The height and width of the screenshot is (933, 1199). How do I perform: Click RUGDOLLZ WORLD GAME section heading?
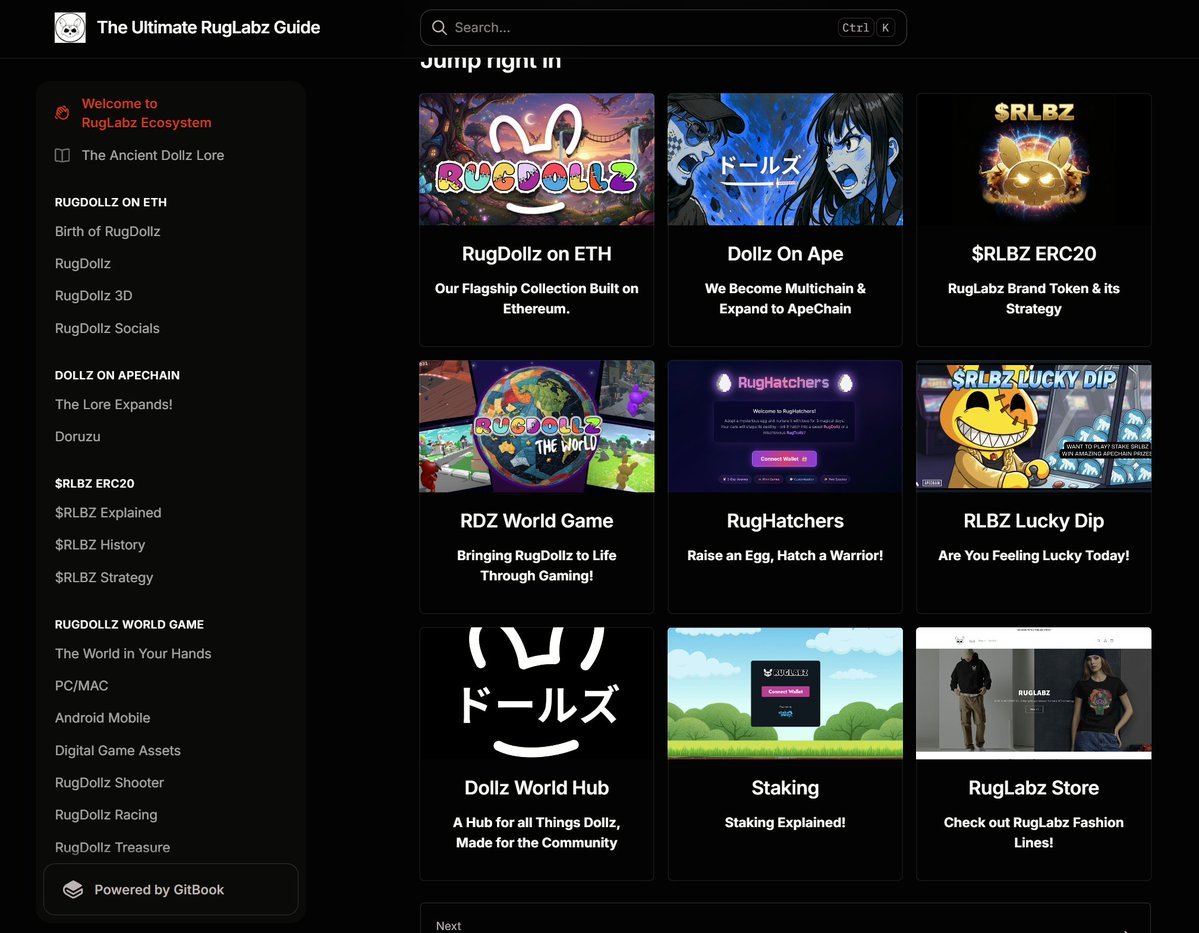point(129,624)
